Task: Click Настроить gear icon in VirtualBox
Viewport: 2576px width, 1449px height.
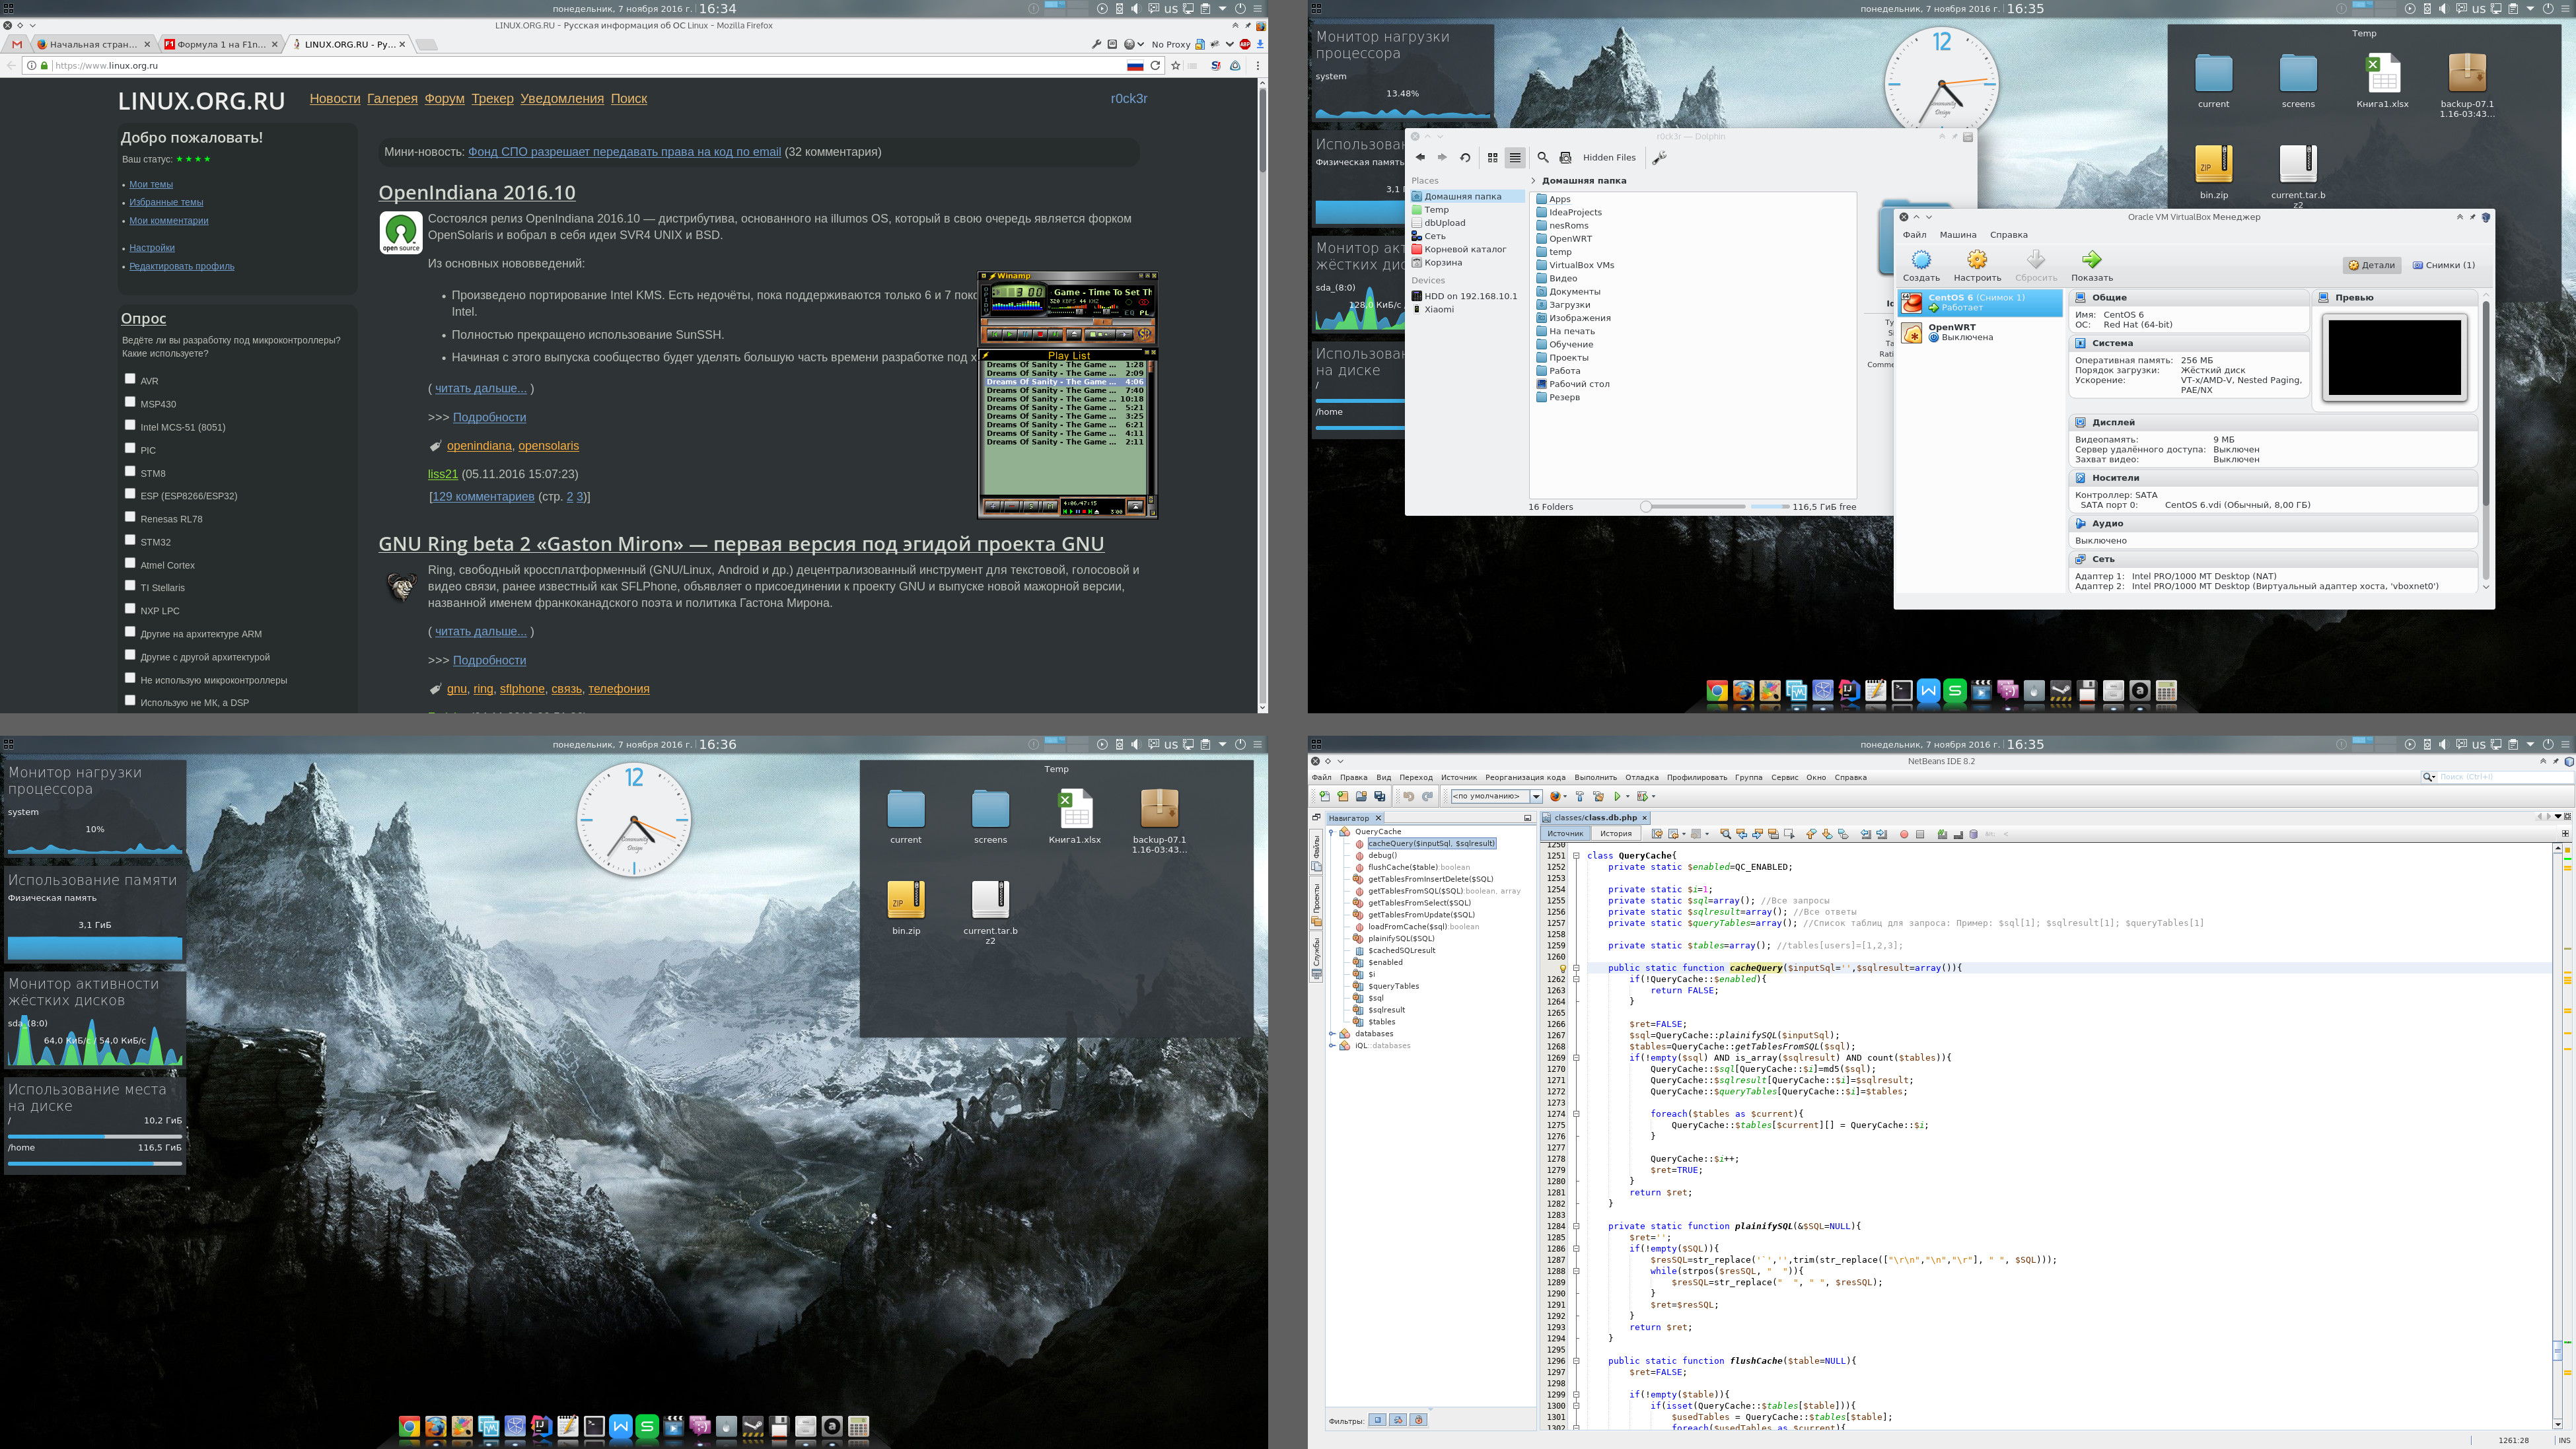Action: (1977, 260)
